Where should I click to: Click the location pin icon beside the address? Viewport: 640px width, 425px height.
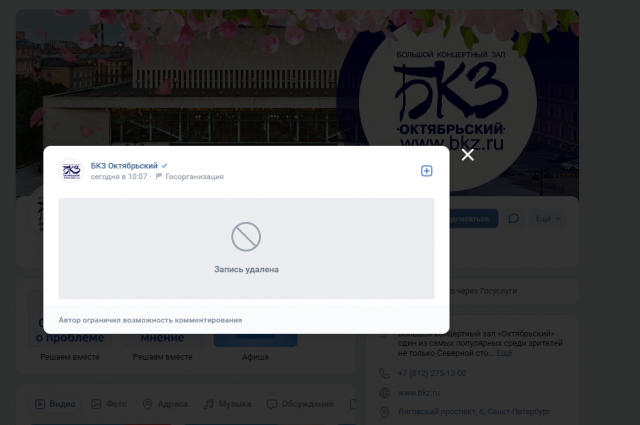click(384, 412)
